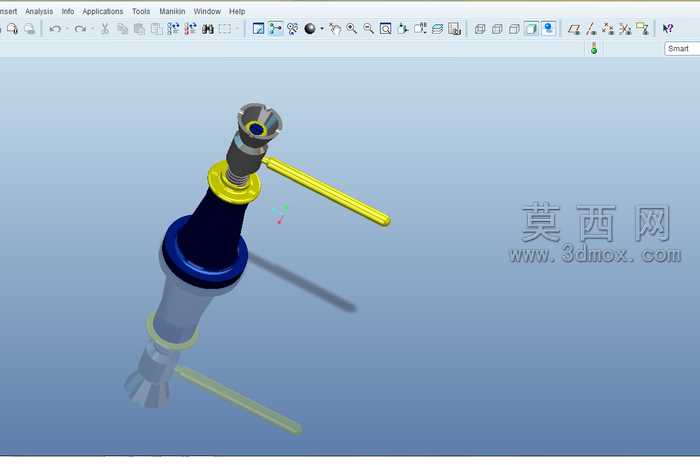Toggle annotation element display icon

(642, 29)
